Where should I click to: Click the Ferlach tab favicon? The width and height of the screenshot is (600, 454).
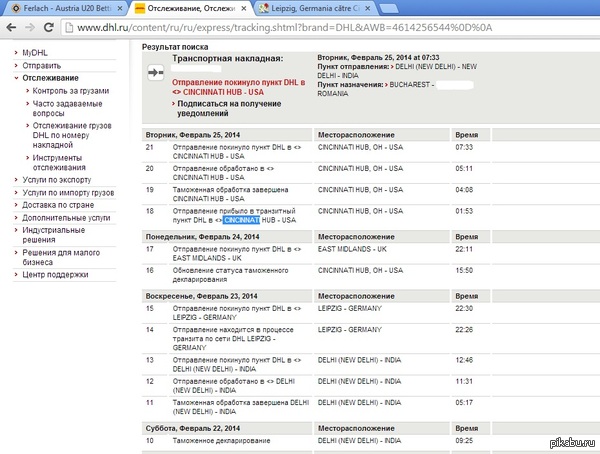16,8
